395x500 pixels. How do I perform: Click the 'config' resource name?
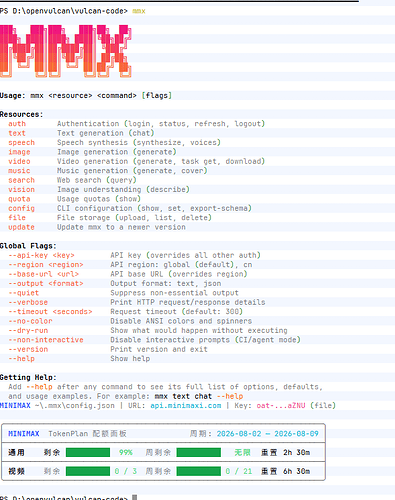[x=21, y=208]
